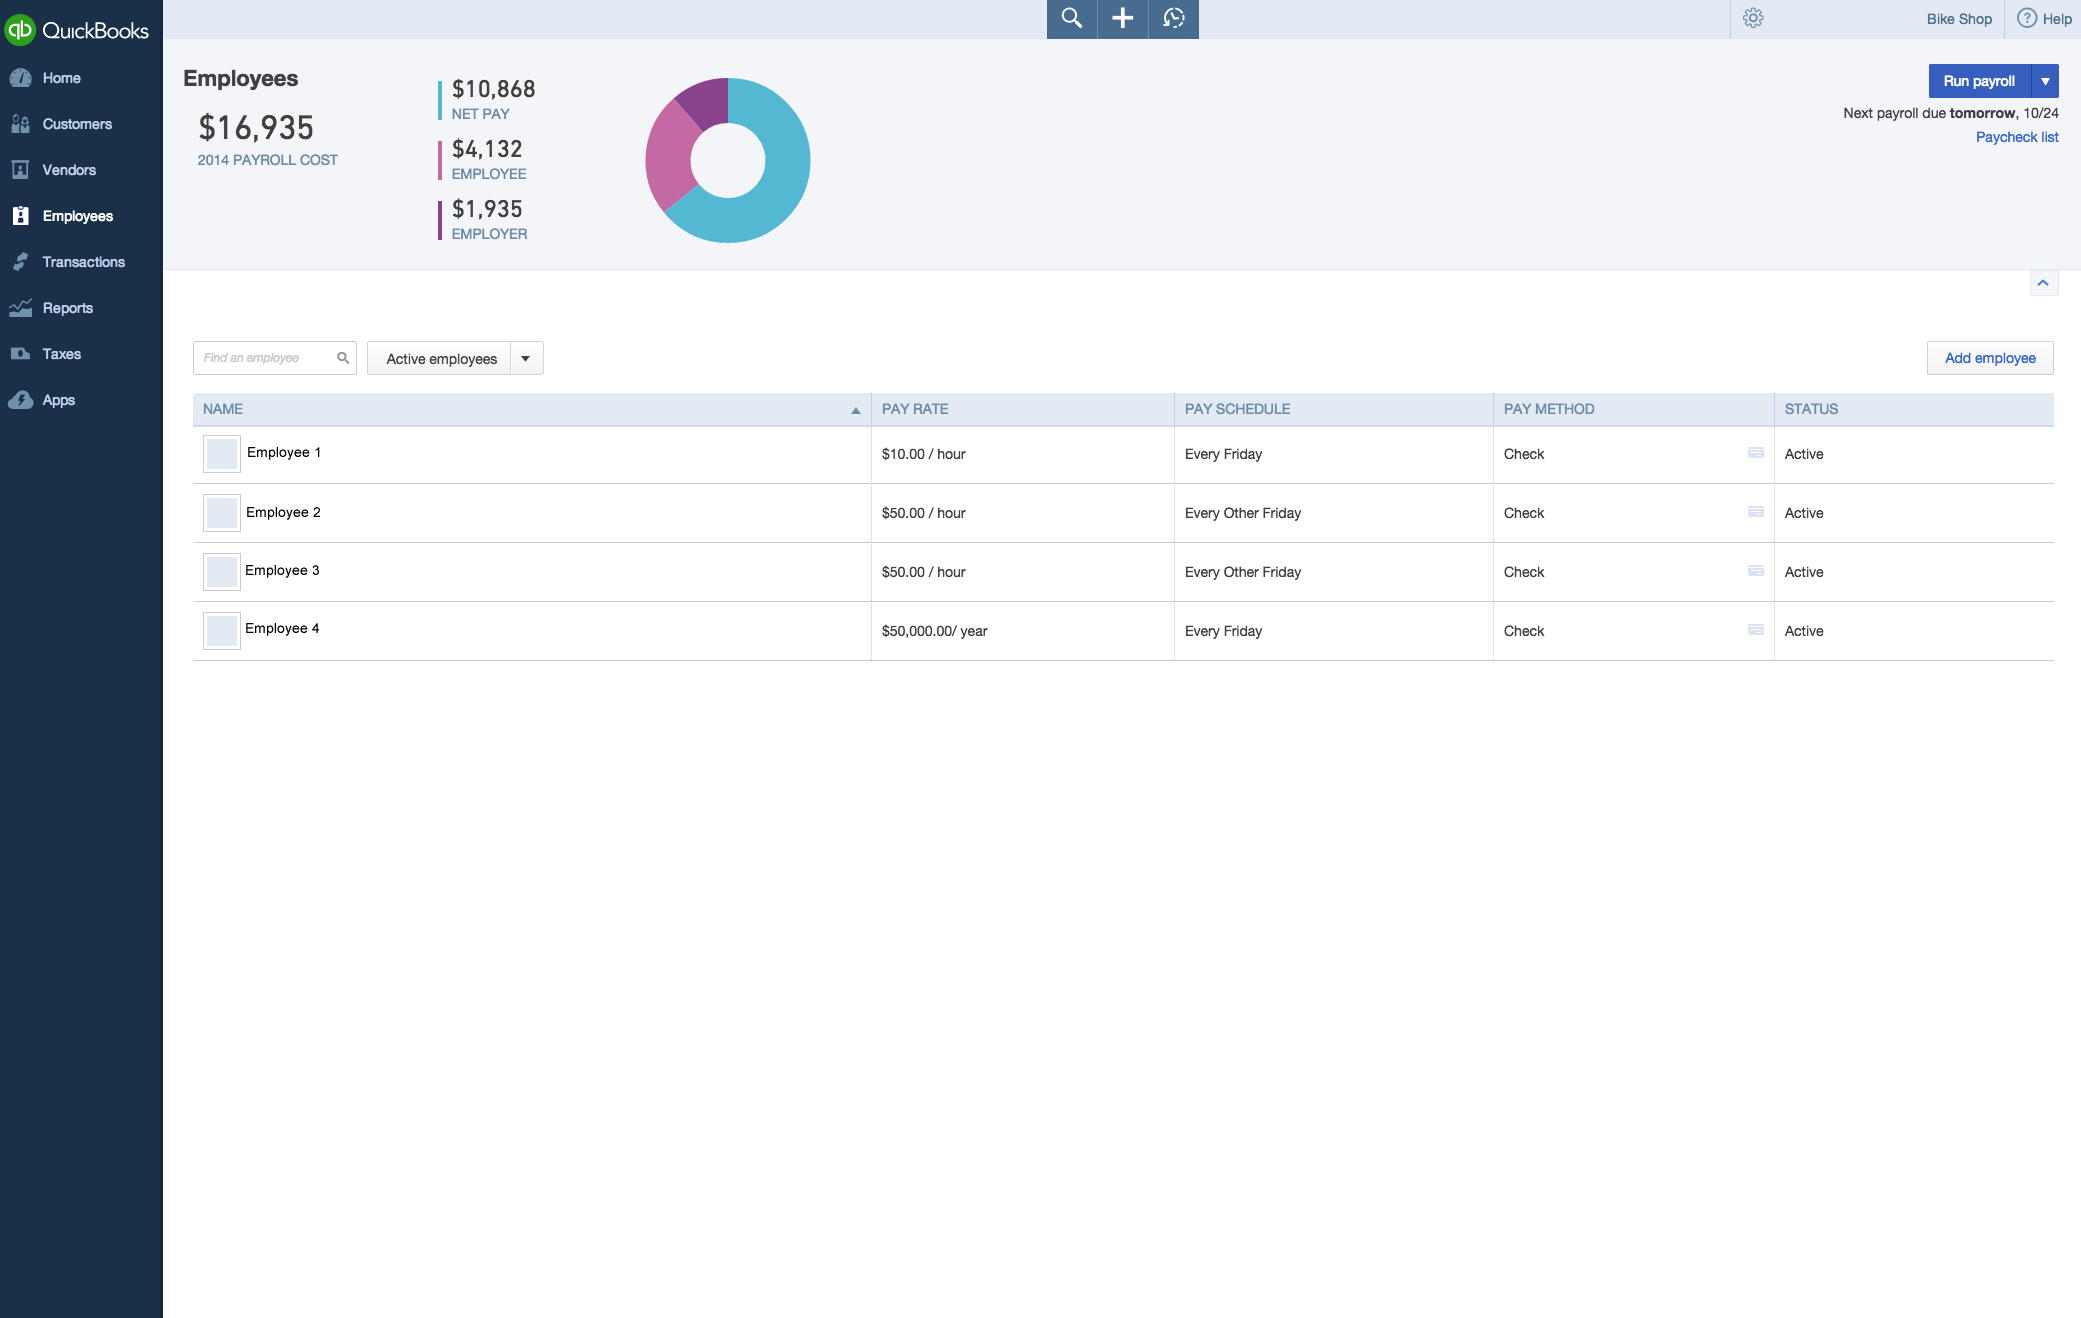Click Employee 1 pay method card icon
The width and height of the screenshot is (2081, 1318).
click(1755, 453)
